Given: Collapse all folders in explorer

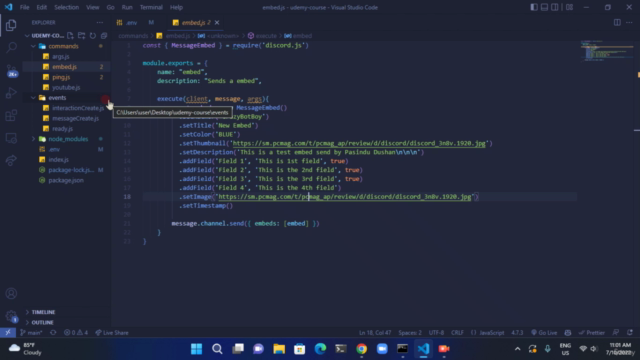Looking at the screenshot, I should 104,36.
